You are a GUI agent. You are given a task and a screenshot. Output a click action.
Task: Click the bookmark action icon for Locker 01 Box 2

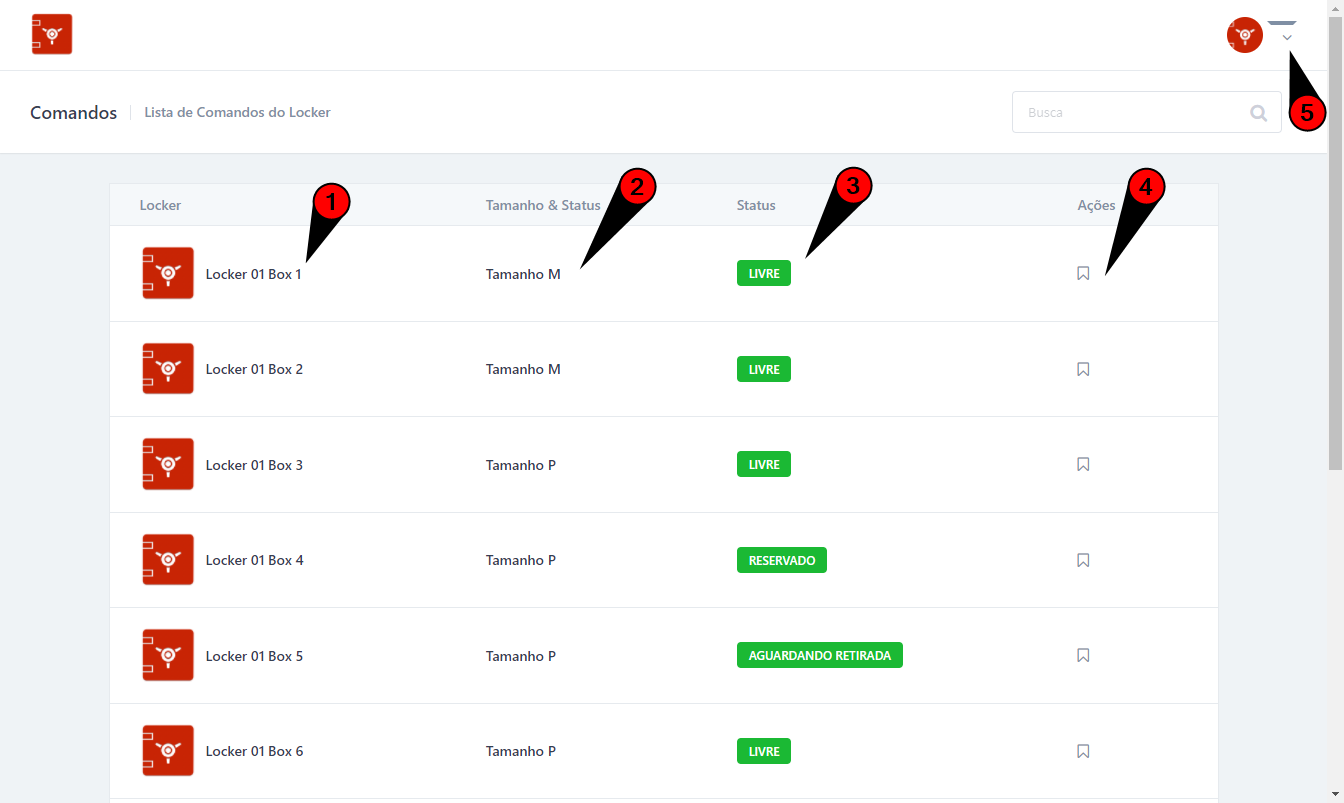click(1083, 369)
